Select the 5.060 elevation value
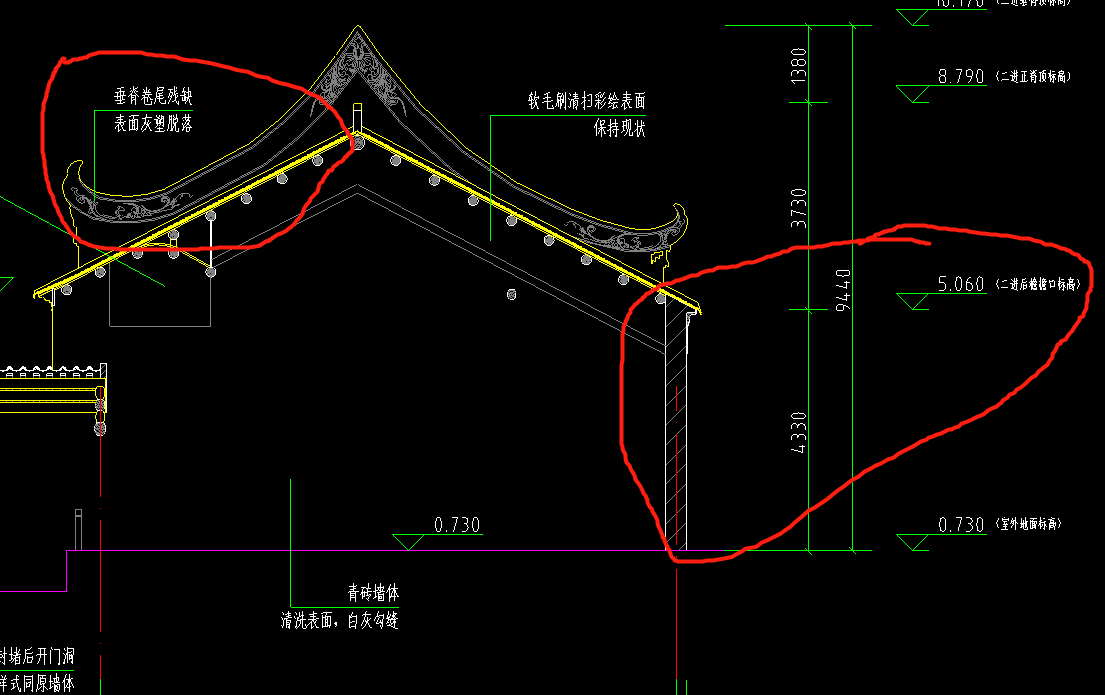The height and width of the screenshot is (695, 1105). (x=961, y=284)
